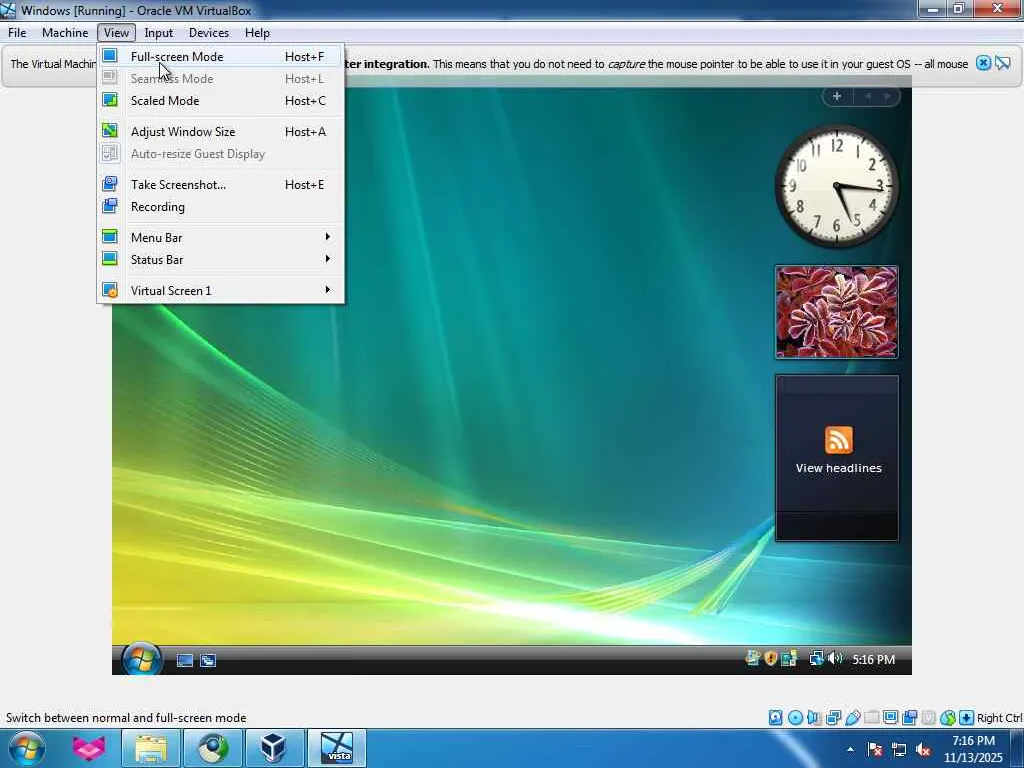Click the Vista guest volume tray icon
Image resolution: width=1024 pixels, height=768 pixels.
coord(835,658)
